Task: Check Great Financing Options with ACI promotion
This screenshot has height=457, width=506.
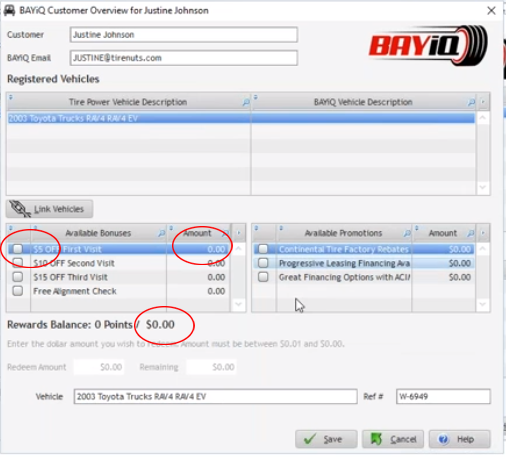Action: tap(263, 277)
